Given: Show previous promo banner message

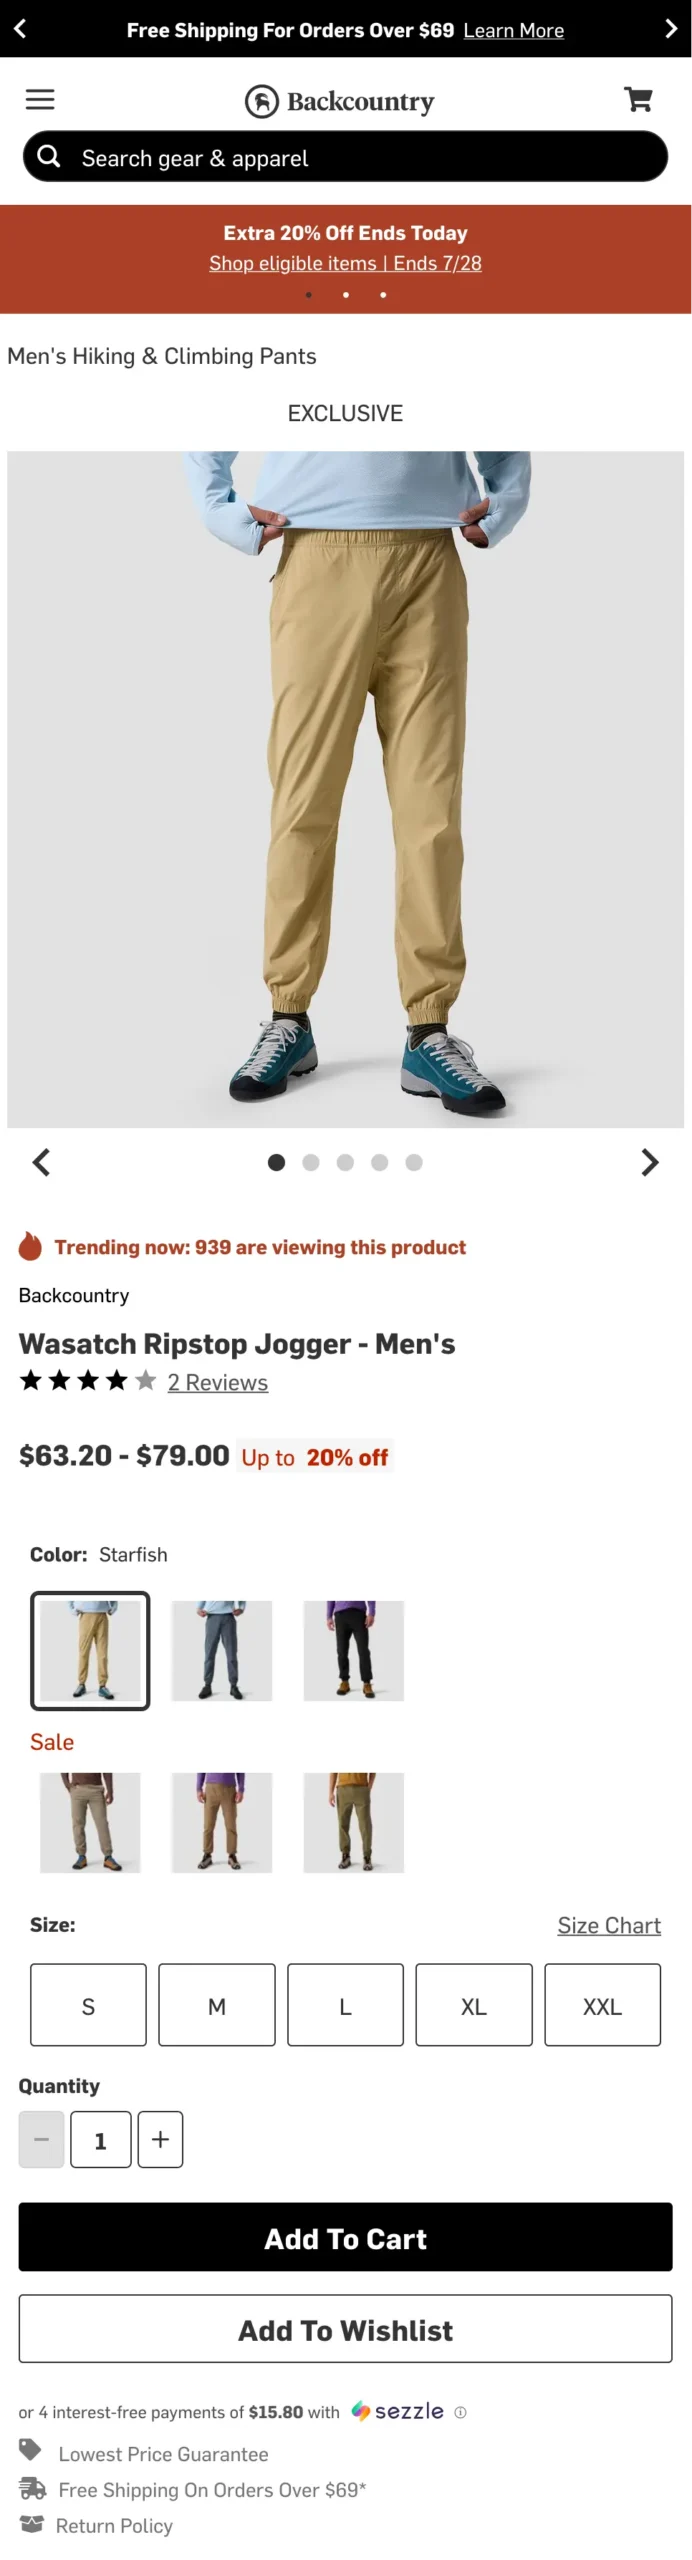Looking at the screenshot, I should tap(20, 29).
